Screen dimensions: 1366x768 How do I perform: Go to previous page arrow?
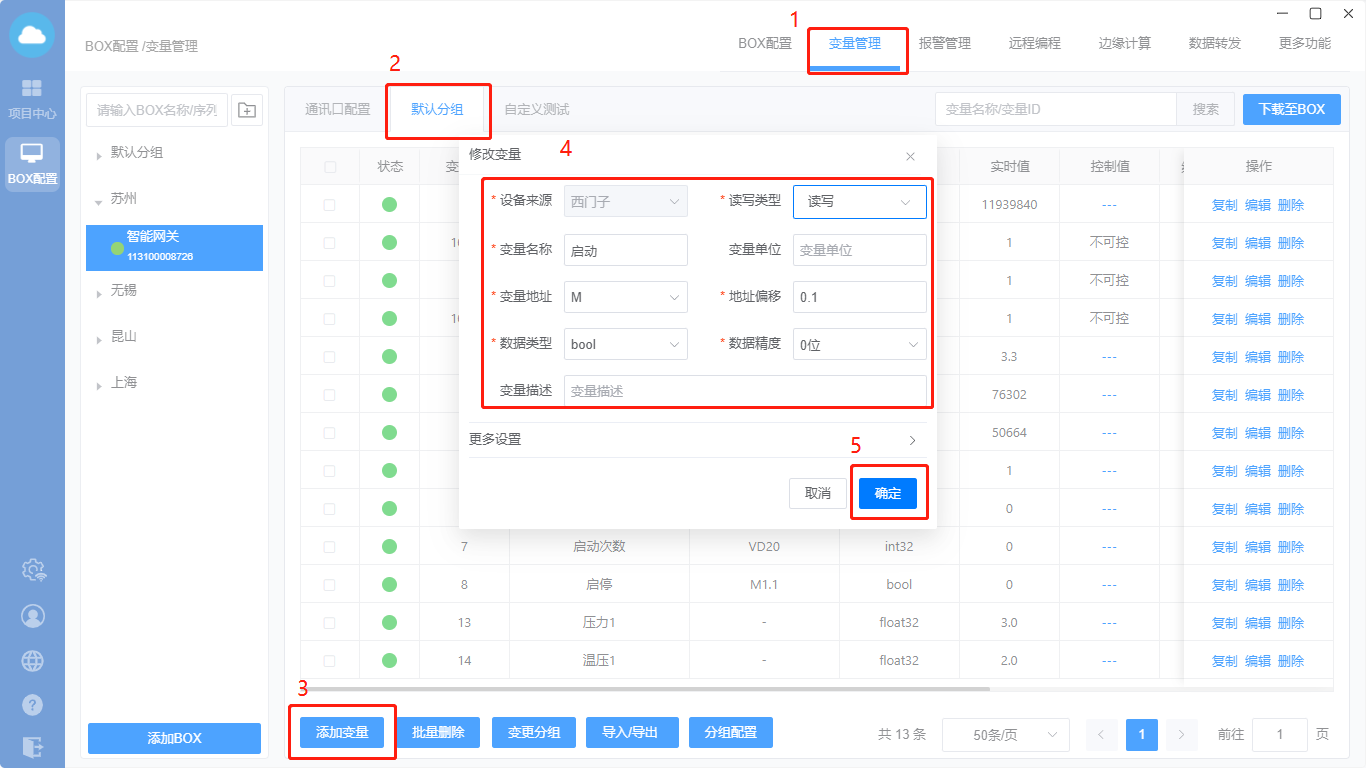[1101, 734]
